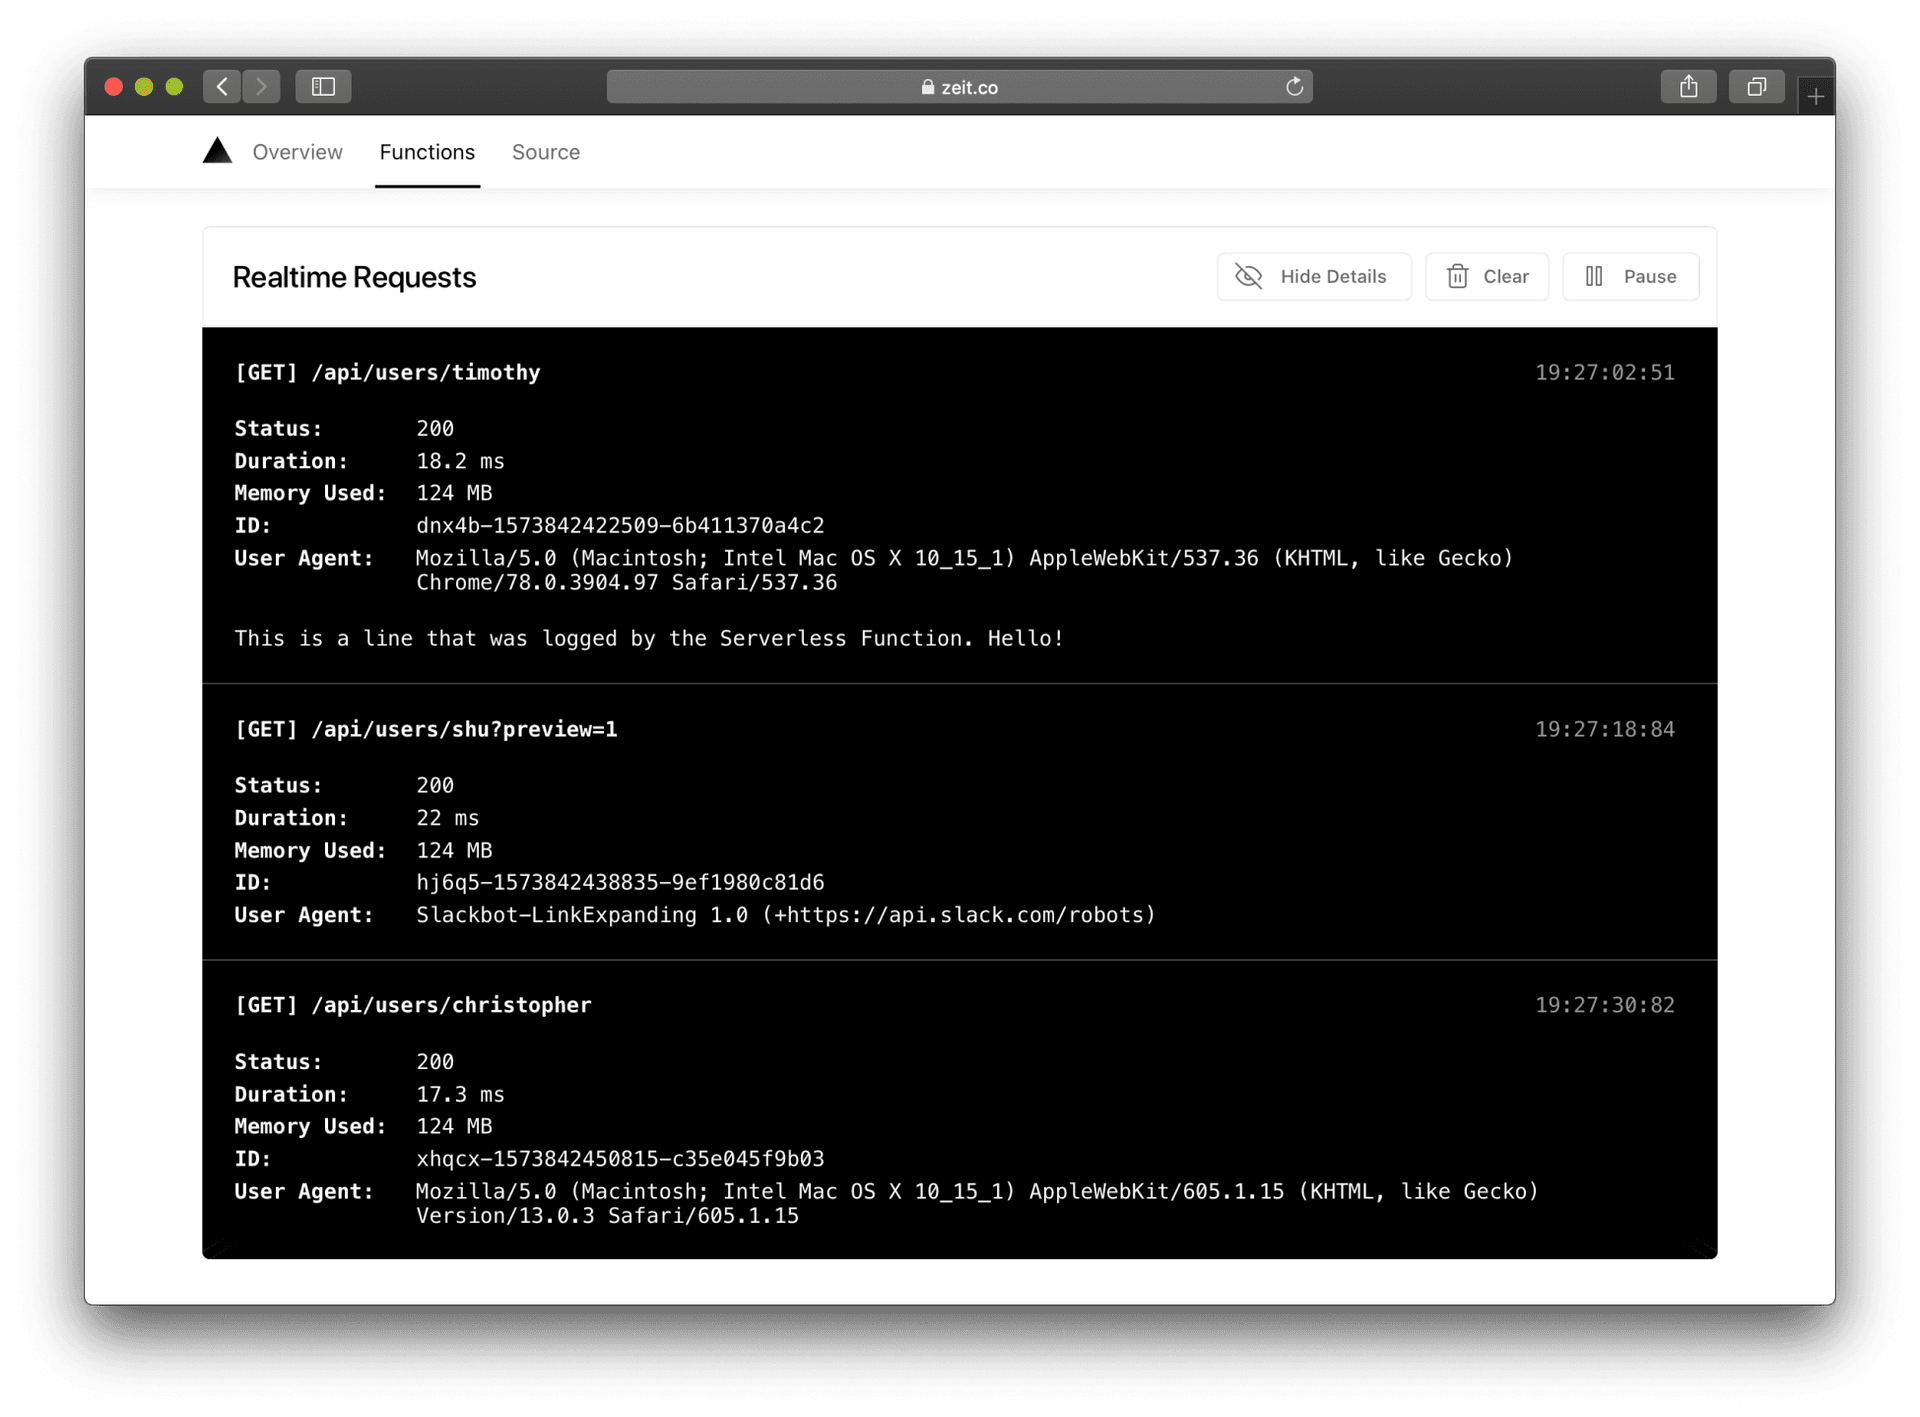Select the Functions tab
Viewport: 1920px width, 1417px height.
point(427,152)
